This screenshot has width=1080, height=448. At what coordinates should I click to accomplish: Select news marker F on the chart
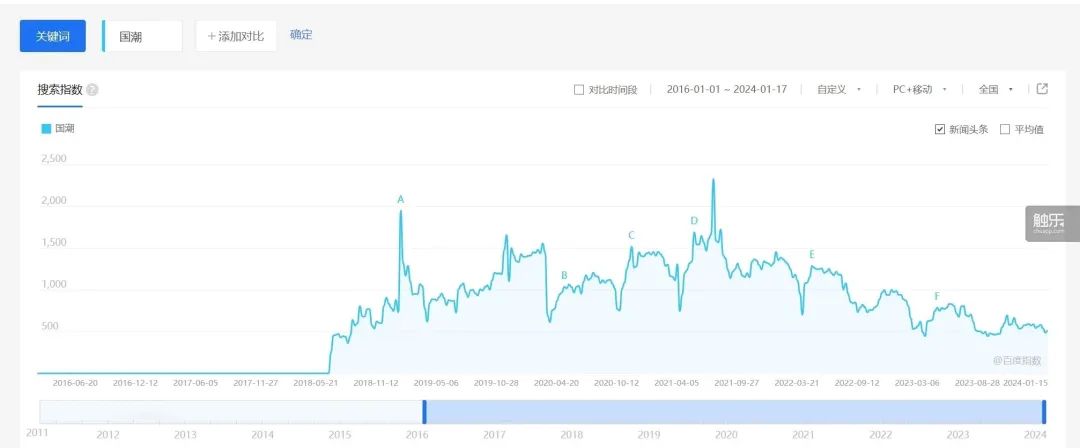pyautogui.click(x=937, y=297)
